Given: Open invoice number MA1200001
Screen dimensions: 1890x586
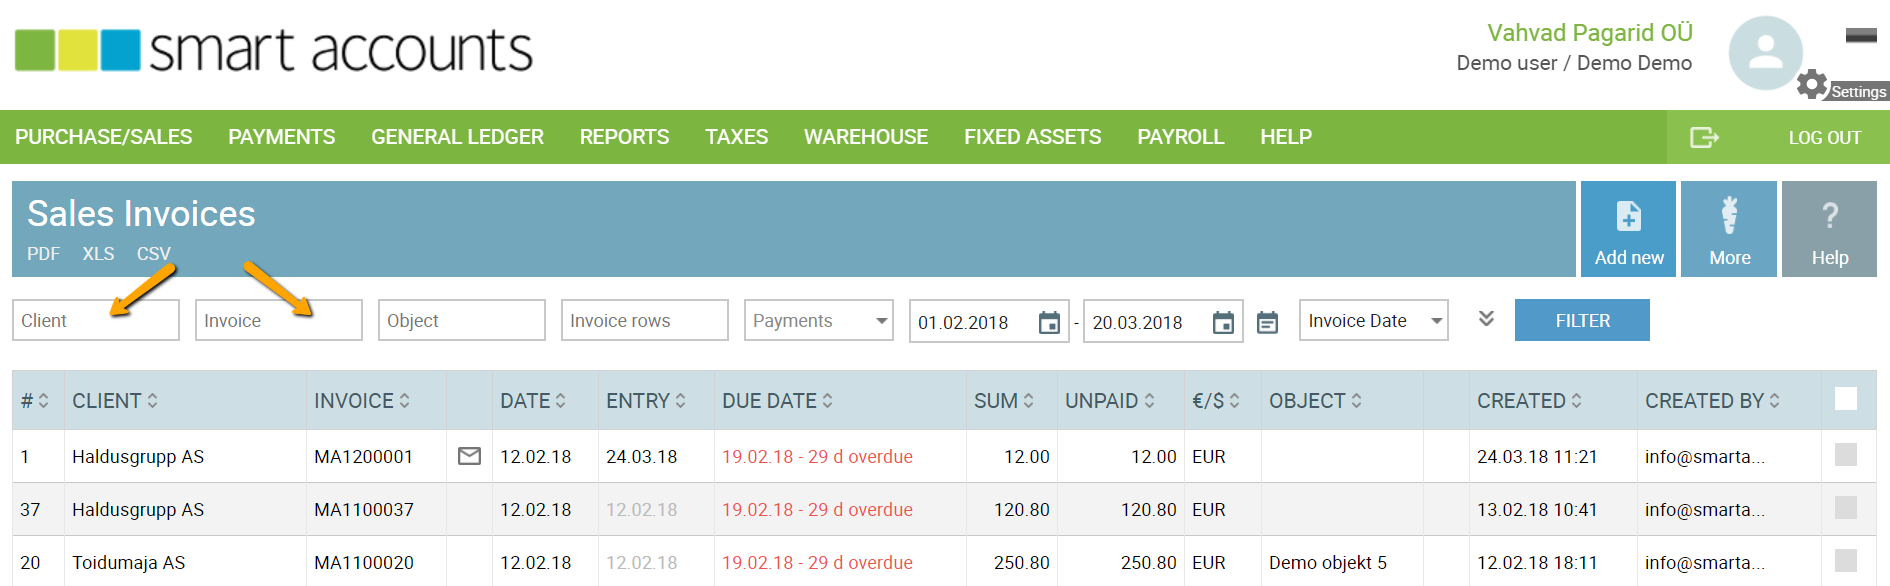Looking at the screenshot, I should tap(364, 457).
